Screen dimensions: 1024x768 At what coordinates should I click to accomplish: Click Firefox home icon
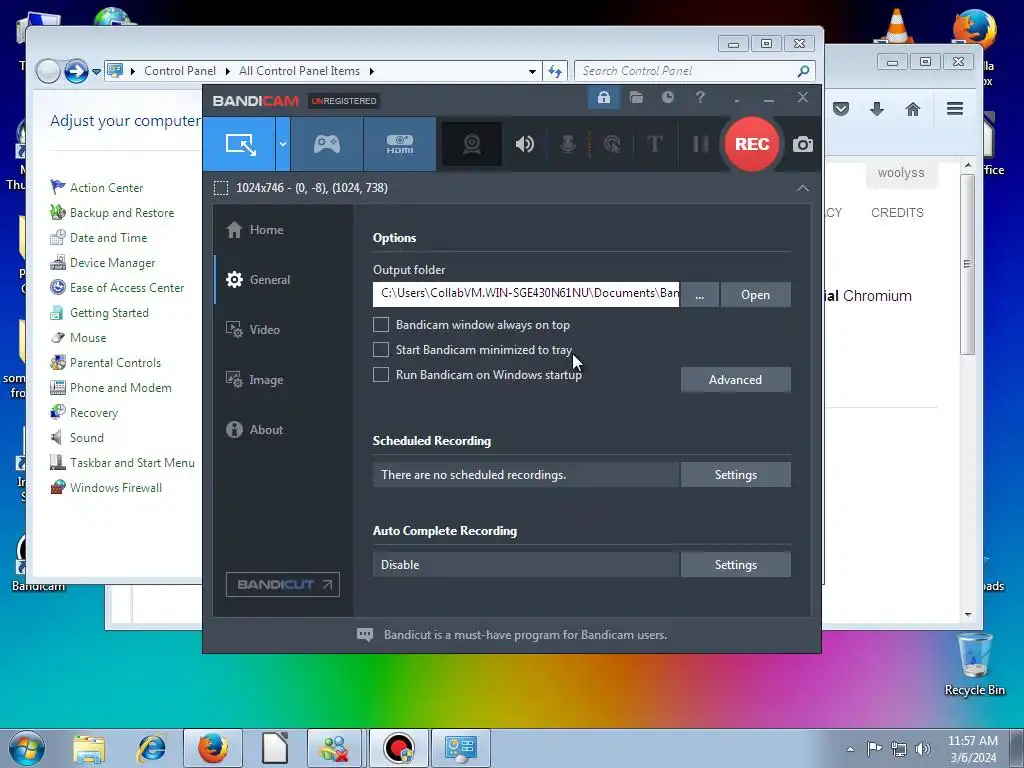point(913,108)
